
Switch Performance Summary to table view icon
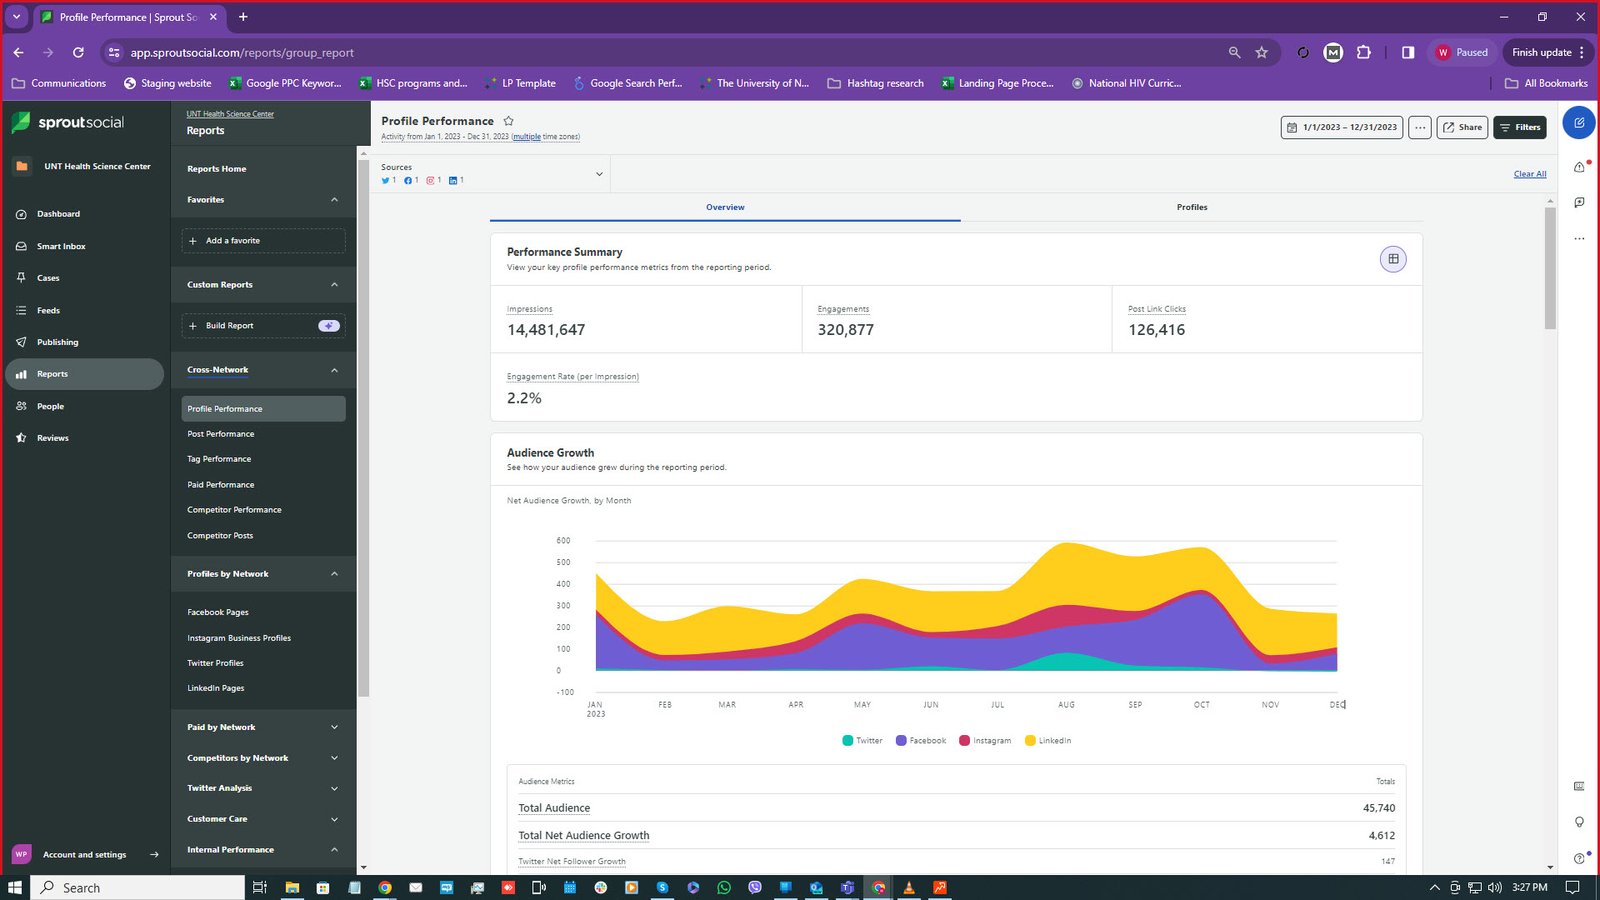pos(1393,259)
